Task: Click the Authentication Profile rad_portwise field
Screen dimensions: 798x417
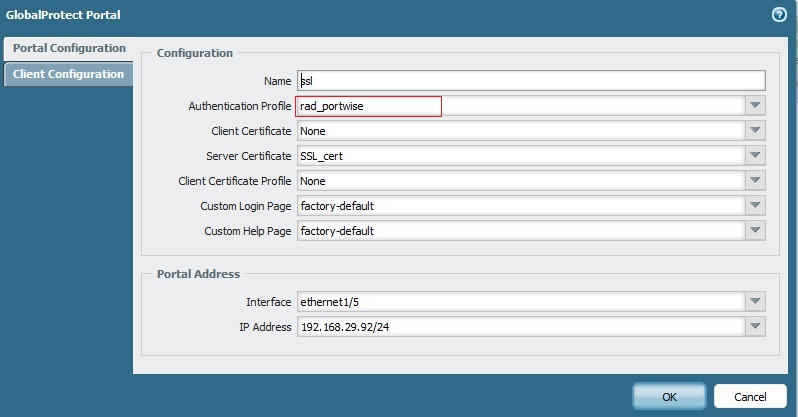Action: [x=368, y=106]
